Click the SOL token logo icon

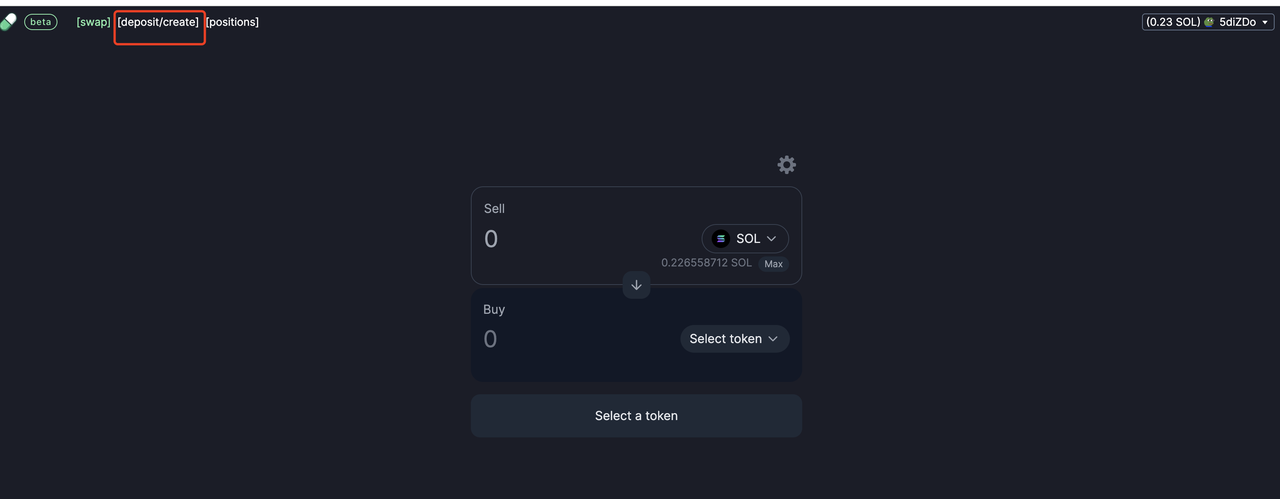coord(721,239)
